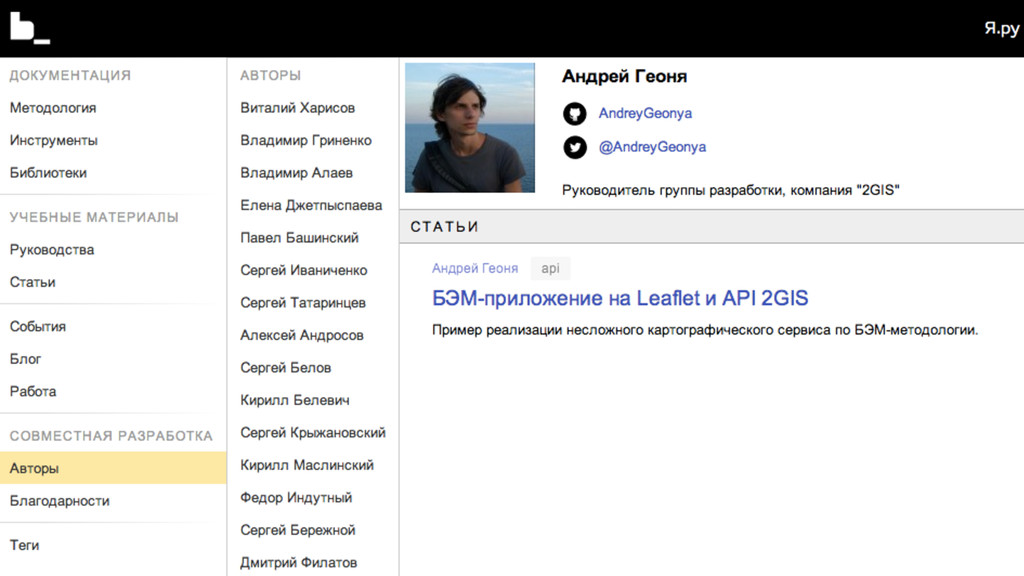
Task: Click the BEM logo in header
Action: pos(30,28)
